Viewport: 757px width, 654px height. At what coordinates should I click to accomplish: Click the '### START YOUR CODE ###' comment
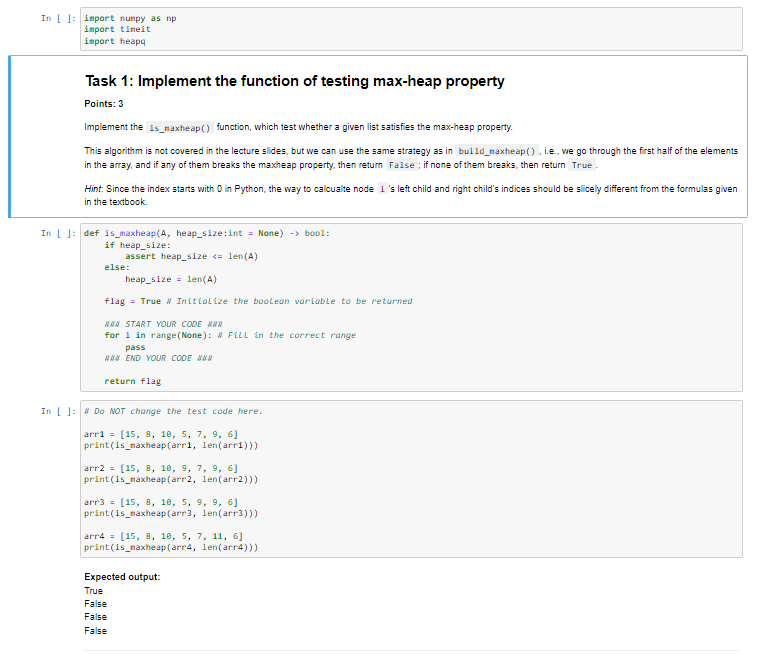point(163,324)
